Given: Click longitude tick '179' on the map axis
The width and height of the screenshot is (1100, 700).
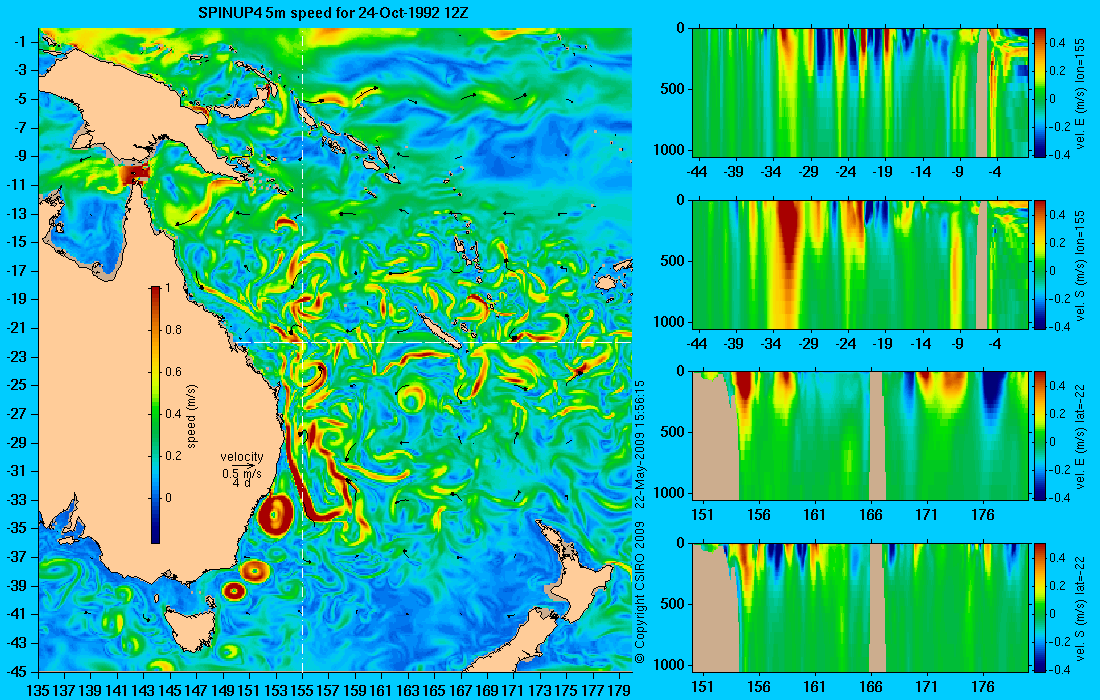Looking at the screenshot, I should coord(619,690).
